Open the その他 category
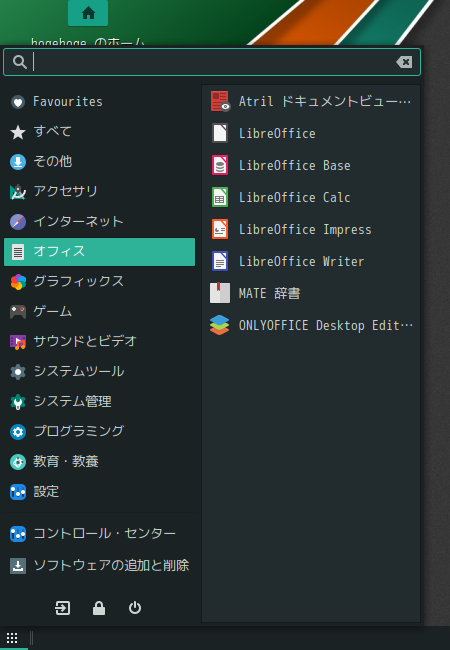Image resolution: width=450 pixels, height=650 pixels. click(99, 162)
